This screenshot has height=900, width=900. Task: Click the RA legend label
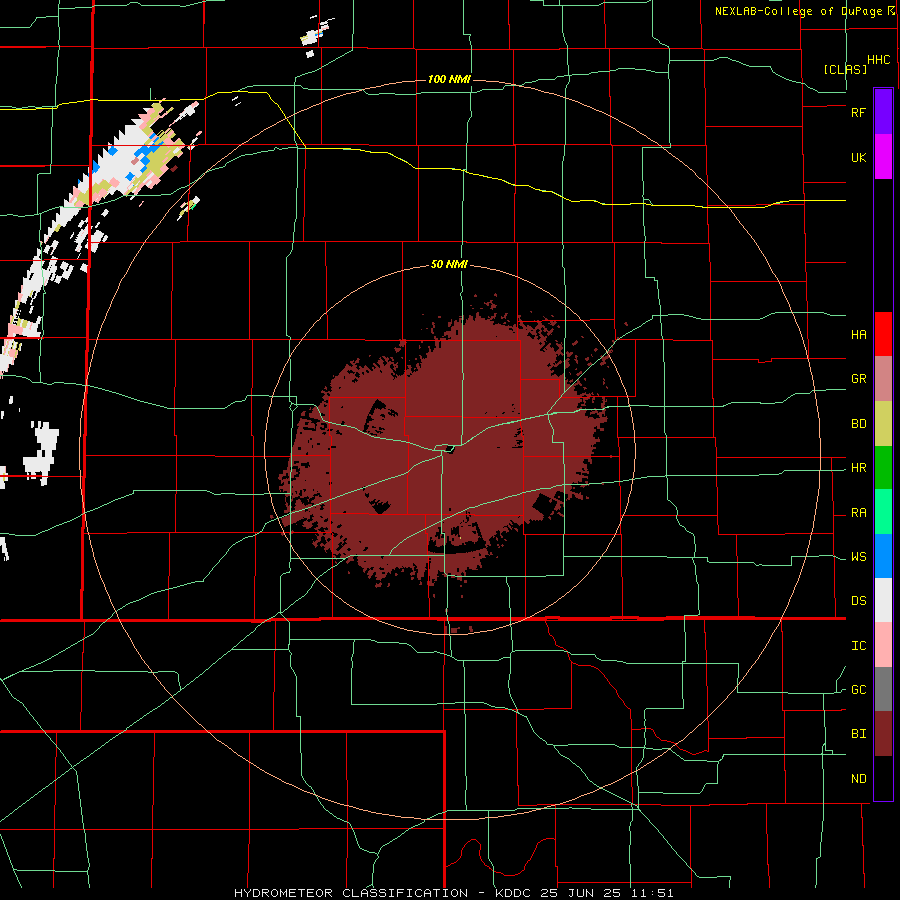coord(858,513)
